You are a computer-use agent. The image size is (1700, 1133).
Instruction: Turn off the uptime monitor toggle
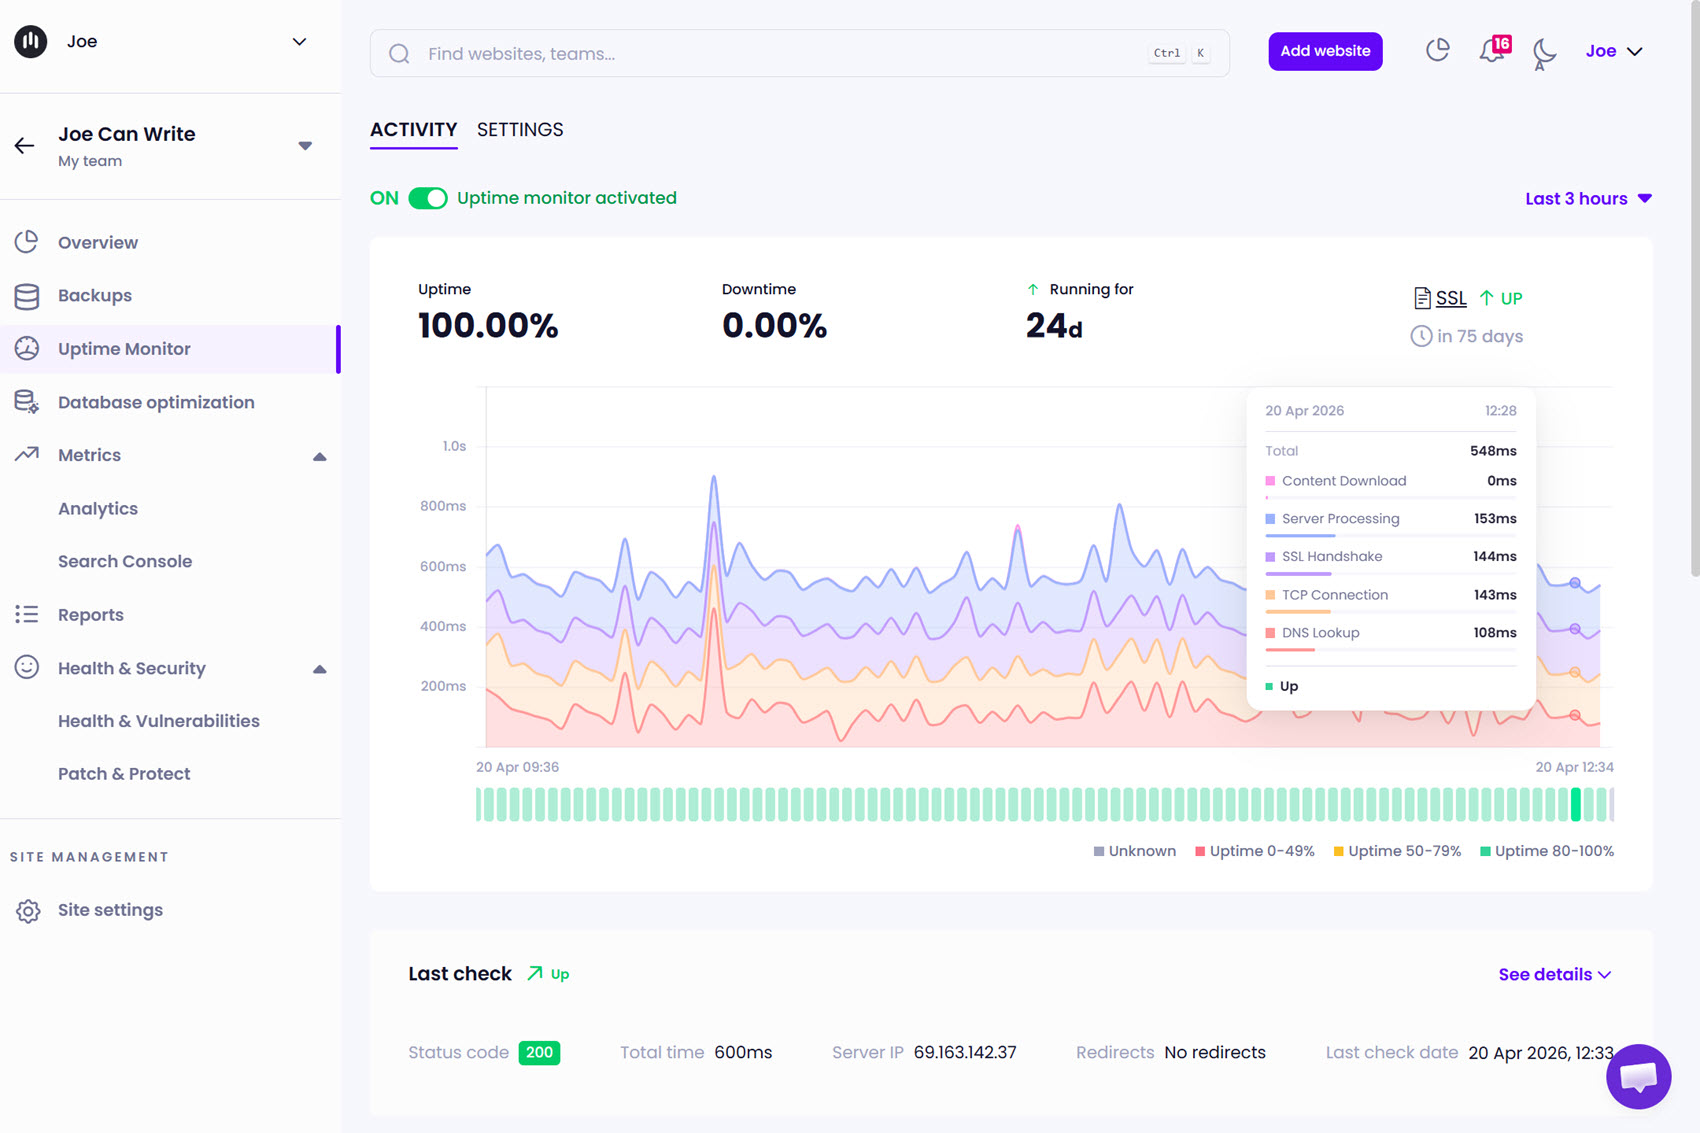pos(428,198)
